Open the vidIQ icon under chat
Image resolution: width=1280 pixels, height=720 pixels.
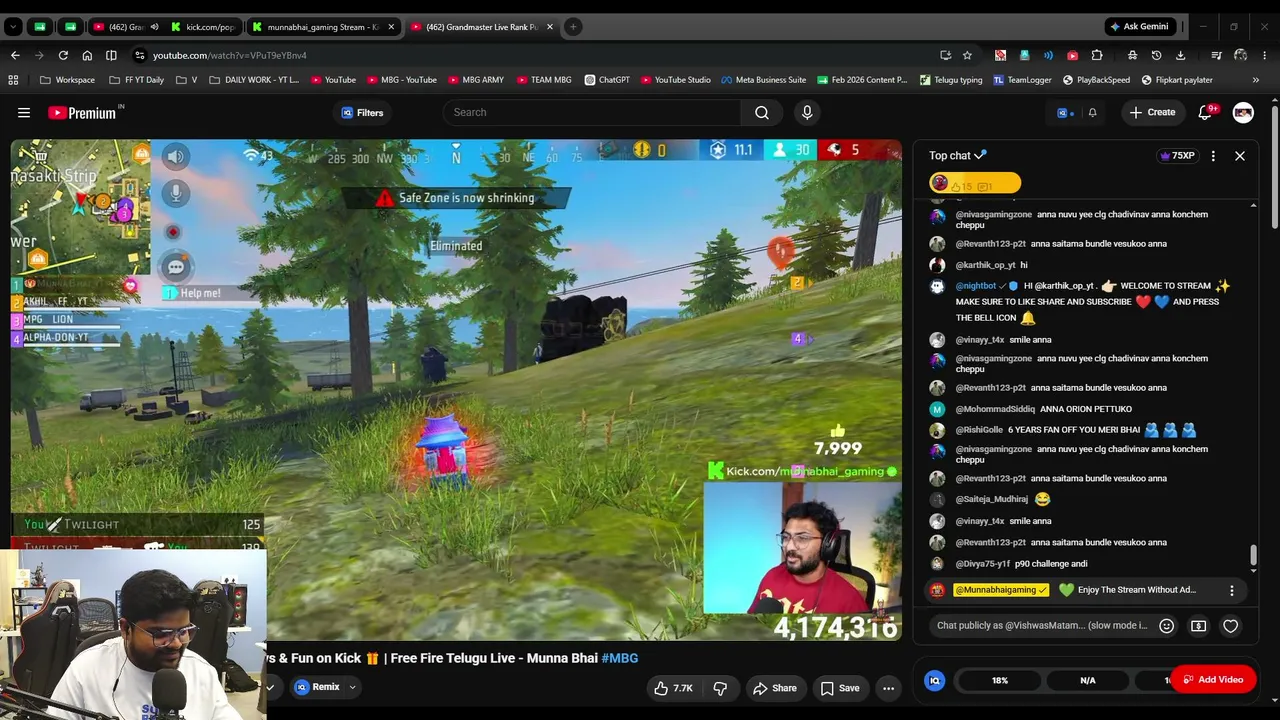point(935,681)
